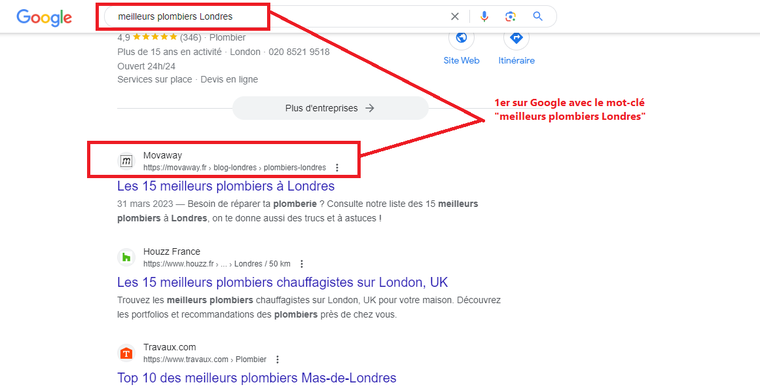Open Les 15 meilleurs plombiers à Londres
760x387 pixels.
[x=226, y=186]
